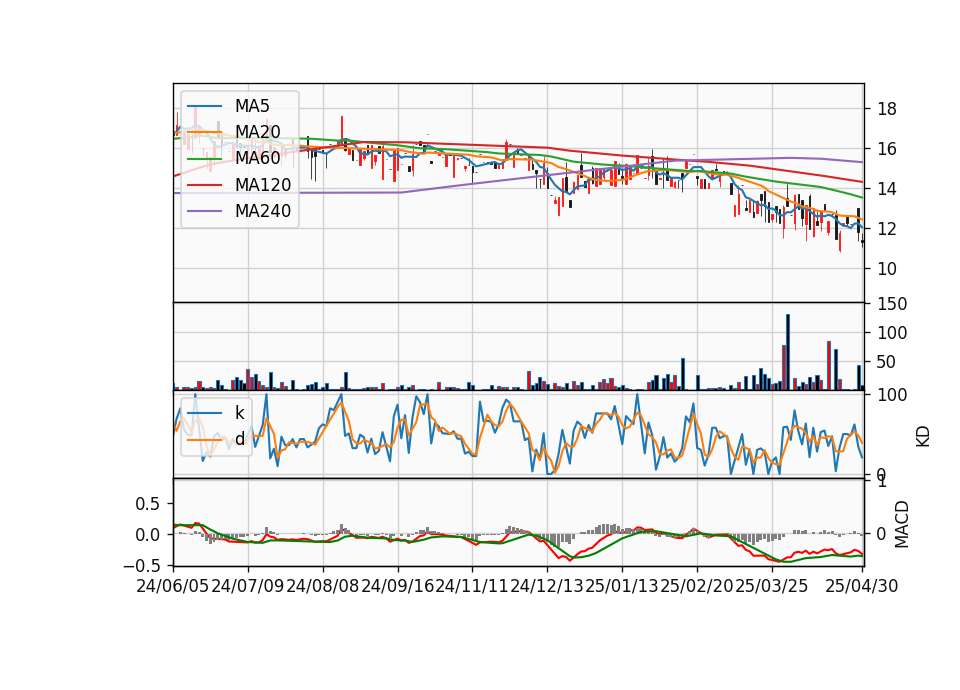Click the price axis value 16
The image size is (960, 690).
[887, 149]
